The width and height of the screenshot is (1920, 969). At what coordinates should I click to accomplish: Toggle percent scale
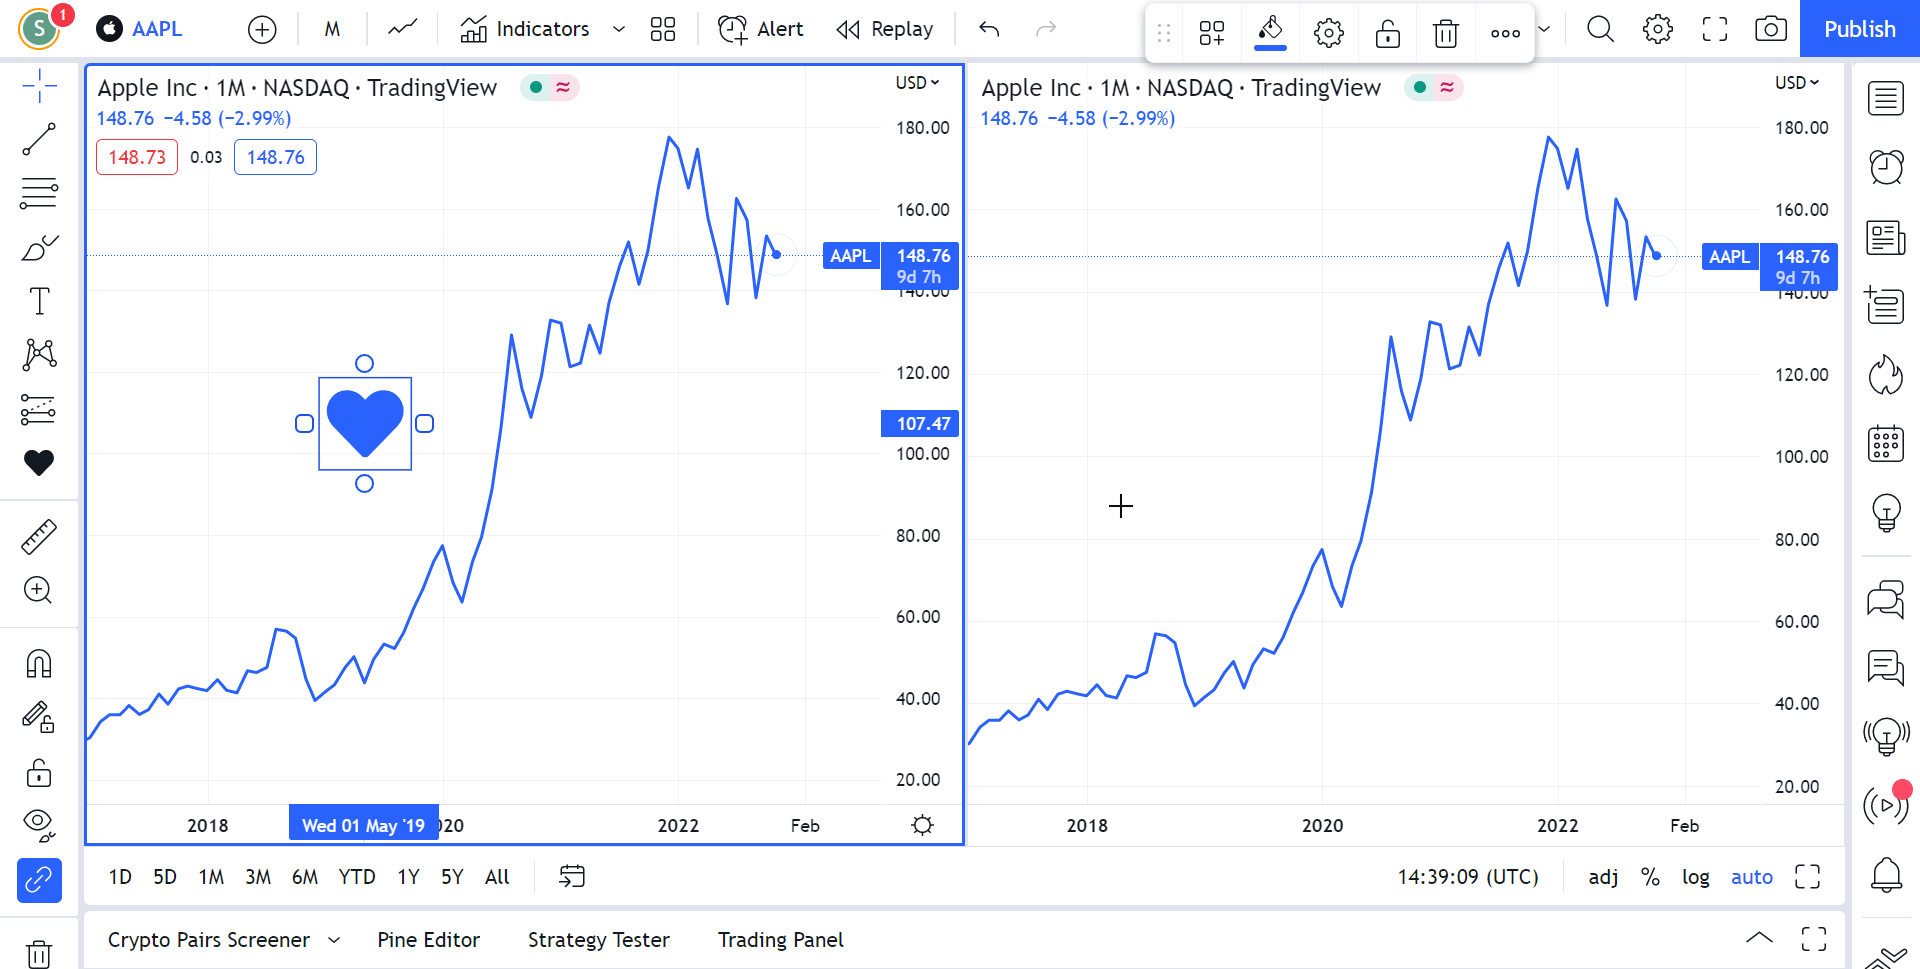(x=1650, y=877)
